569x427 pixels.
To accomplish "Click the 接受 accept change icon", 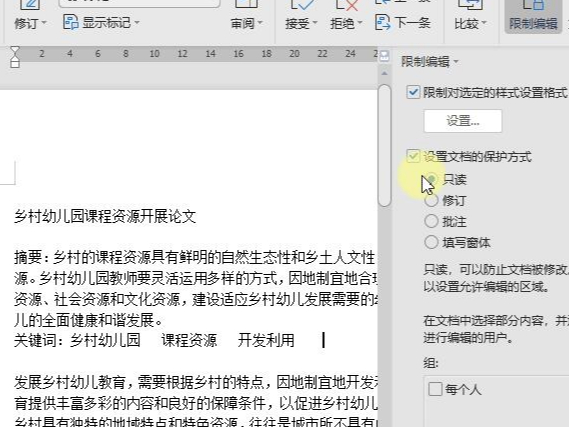I will click(x=302, y=4).
